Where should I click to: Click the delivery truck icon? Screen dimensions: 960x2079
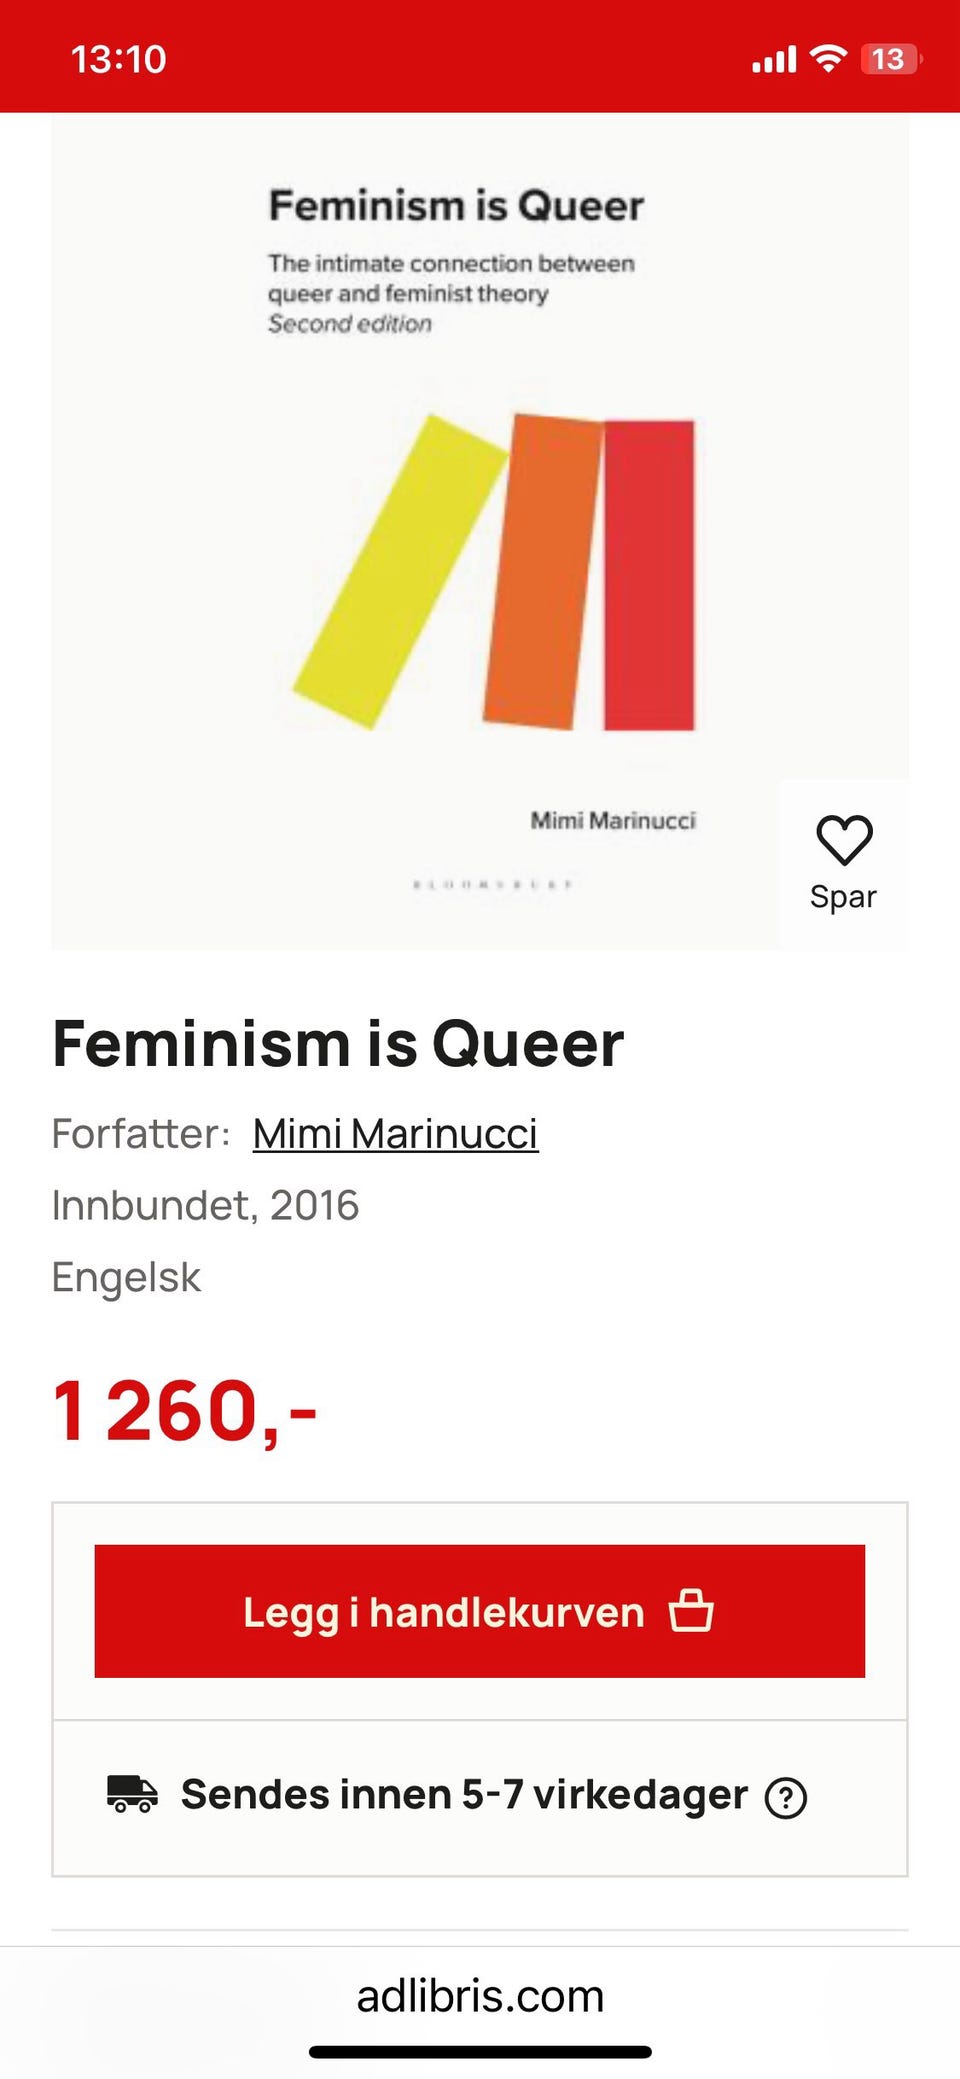click(x=132, y=1794)
